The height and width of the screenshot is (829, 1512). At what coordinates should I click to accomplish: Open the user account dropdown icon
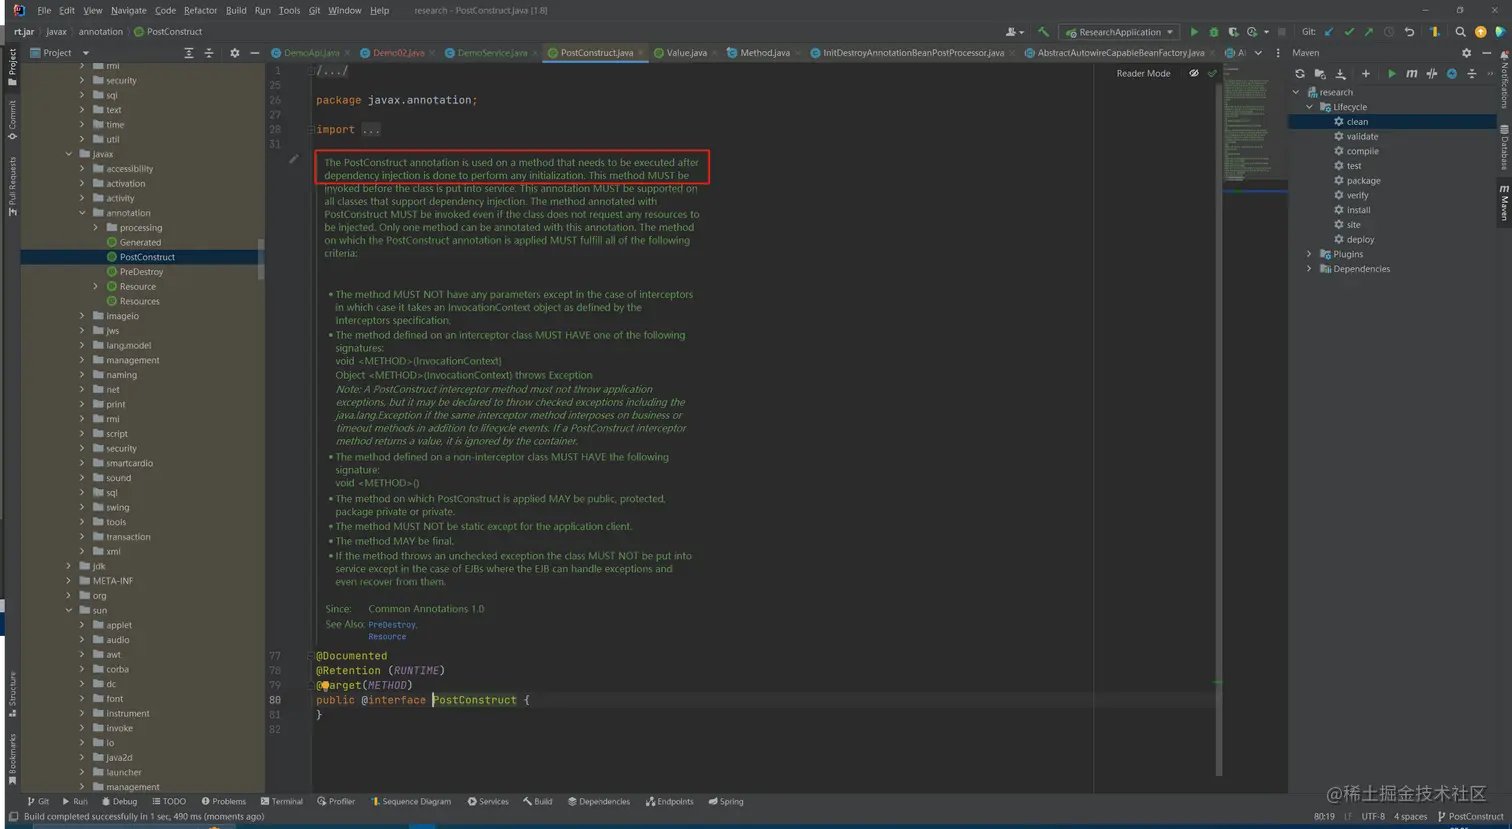click(1014, 32)
